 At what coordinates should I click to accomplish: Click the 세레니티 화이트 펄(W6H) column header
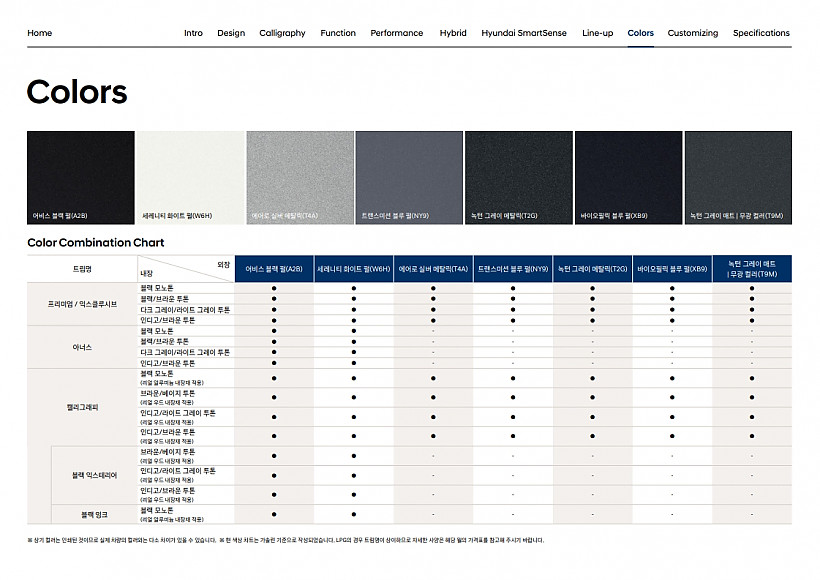[x=354, y=269]
